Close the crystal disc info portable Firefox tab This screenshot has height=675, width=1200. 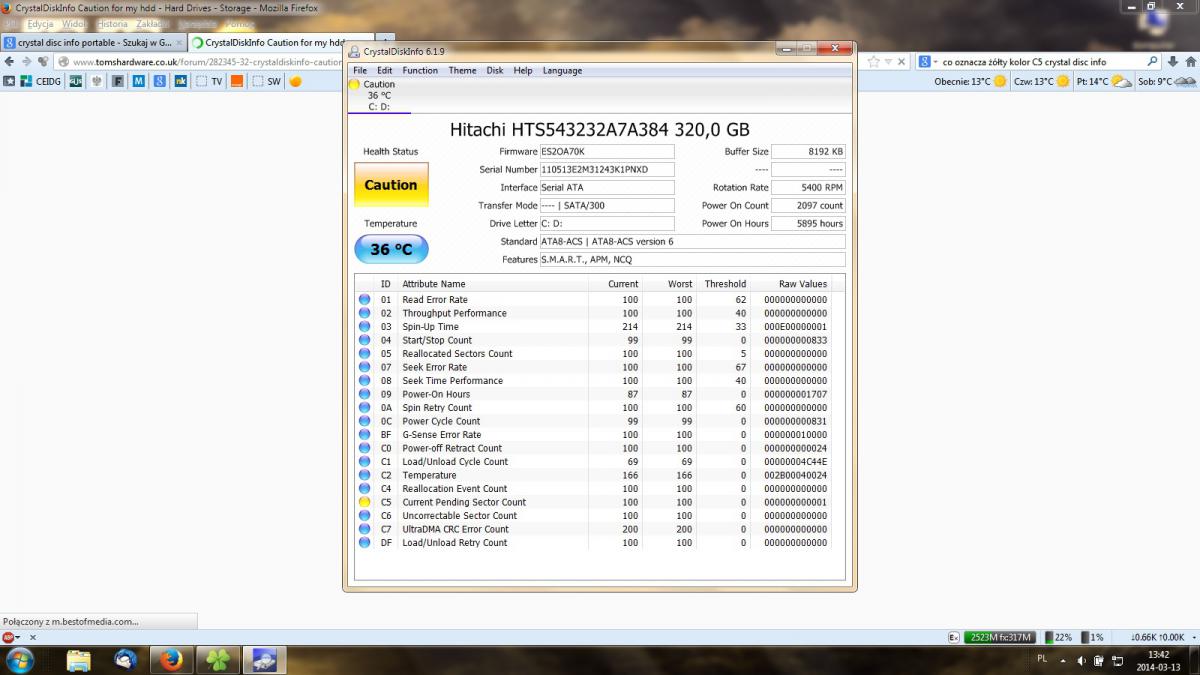pos(179,43)
